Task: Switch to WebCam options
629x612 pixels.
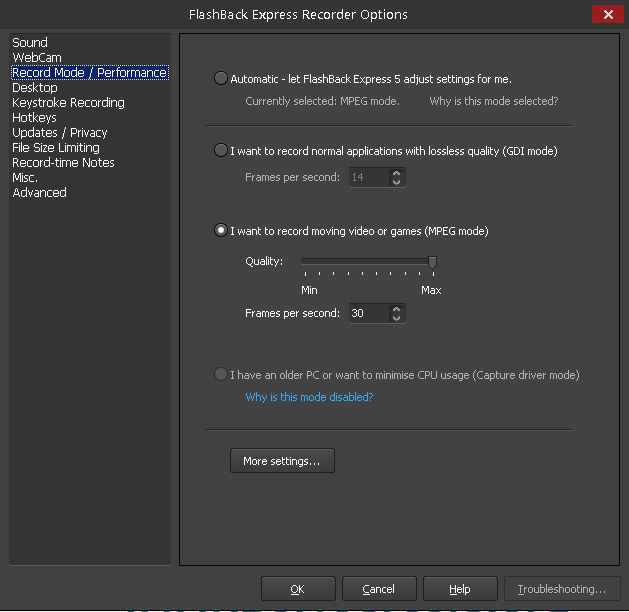Action: [x=37, y=57]
